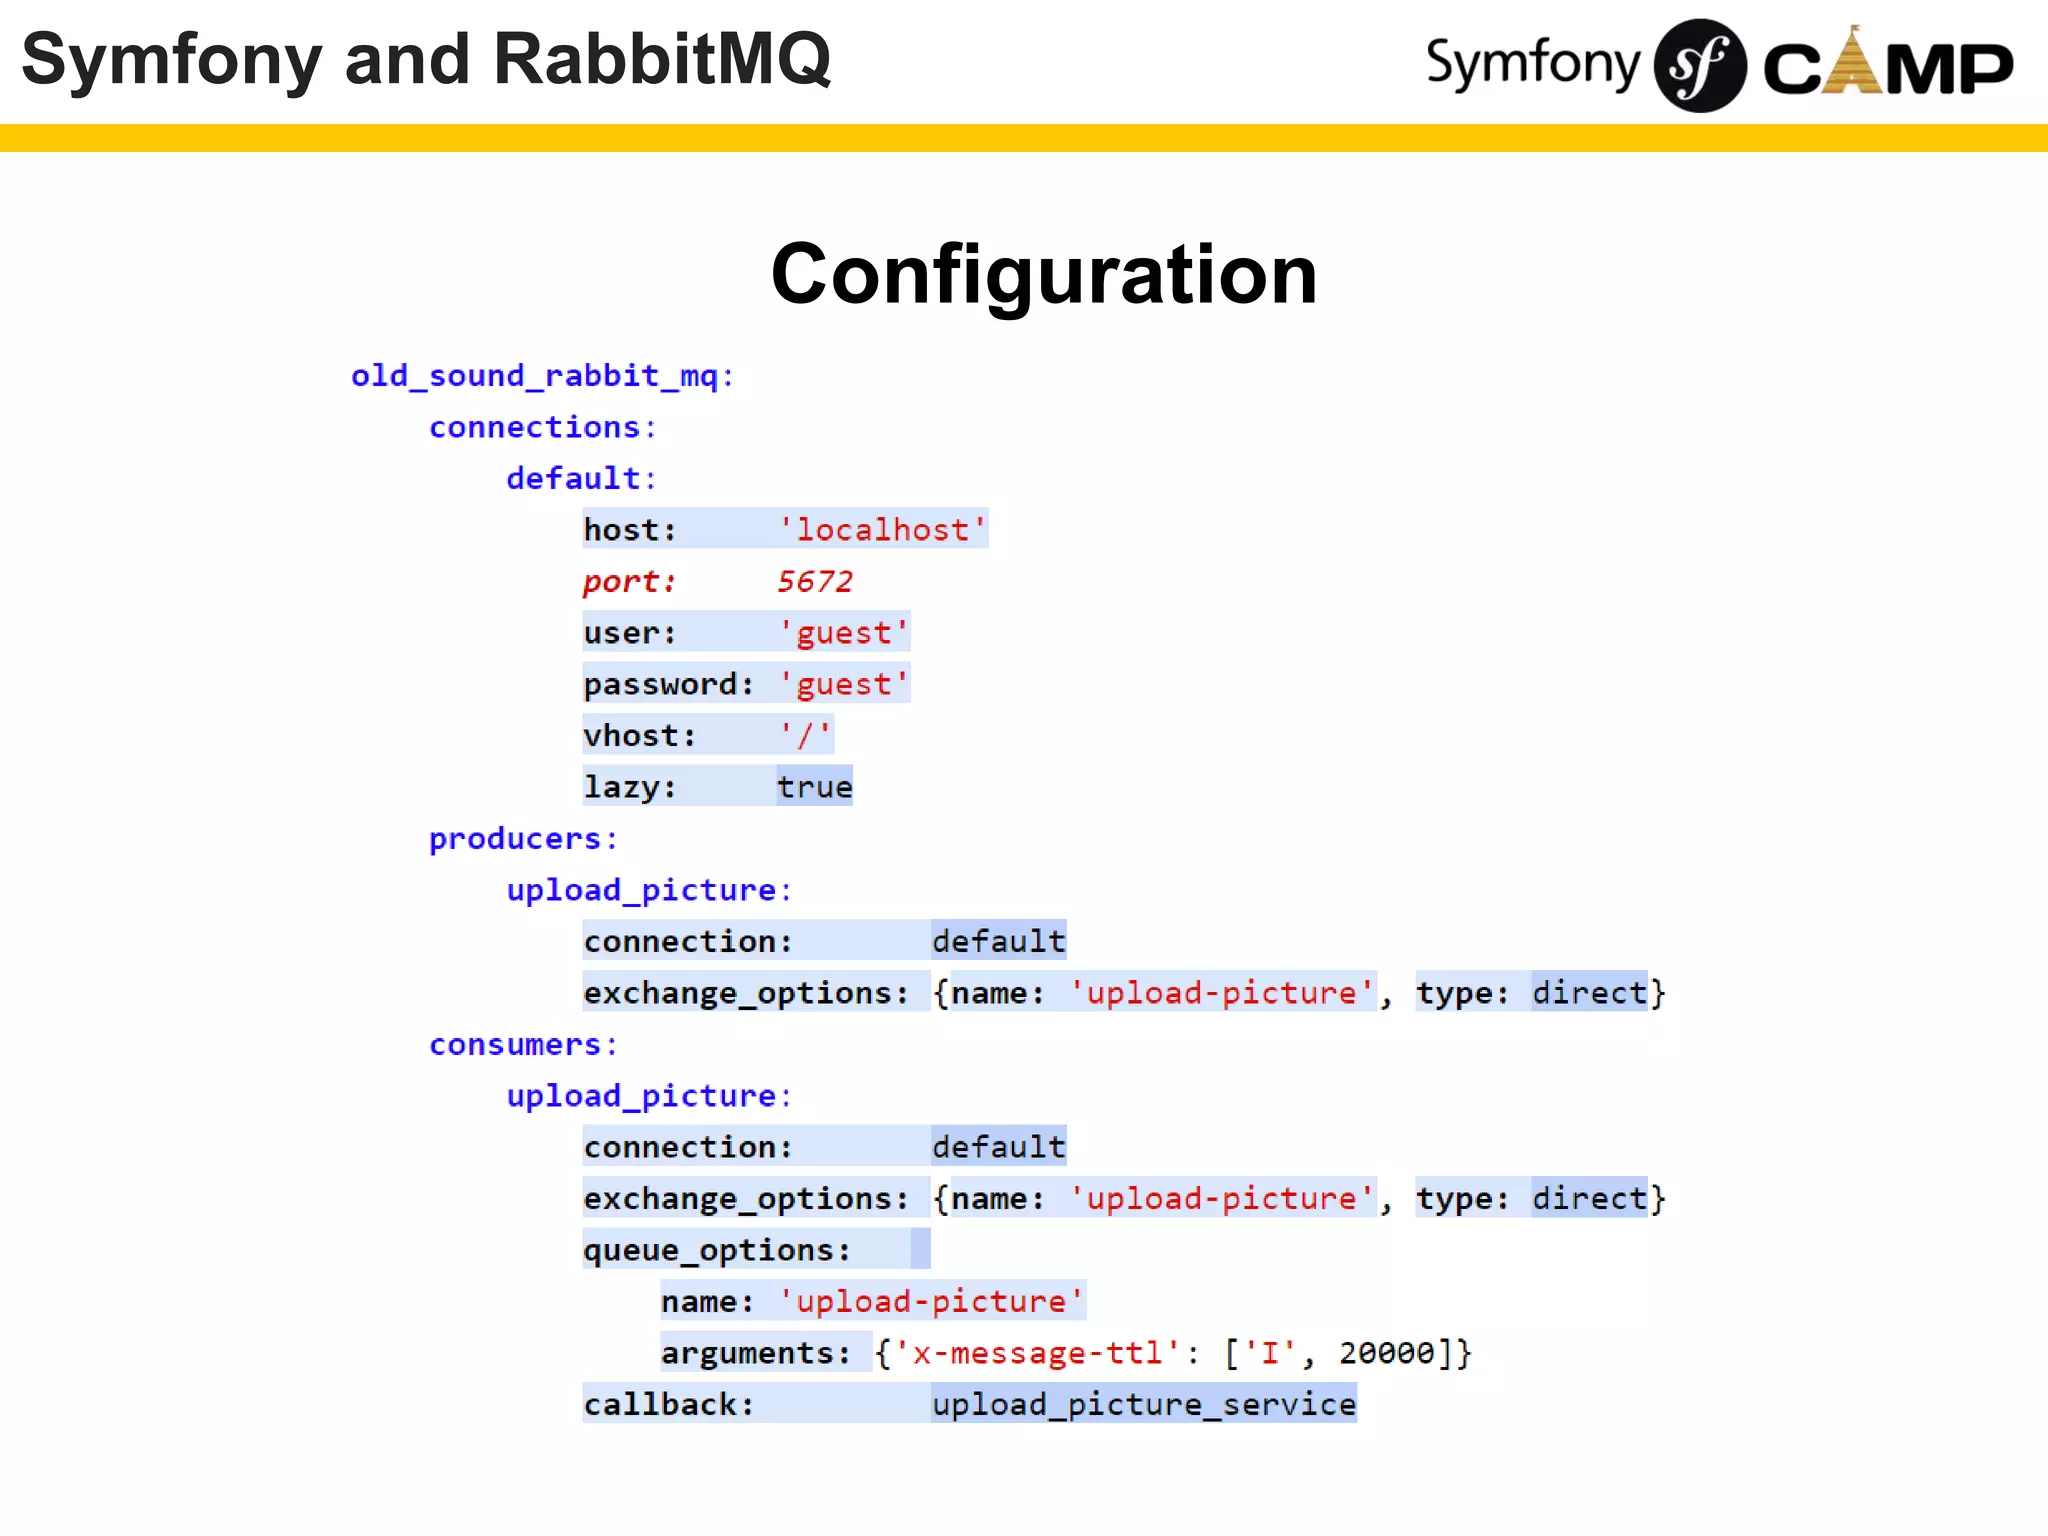Click the 'default:' key under connections
The height and width of the screenshot is (1536, 2048).
tap(581, 478)
